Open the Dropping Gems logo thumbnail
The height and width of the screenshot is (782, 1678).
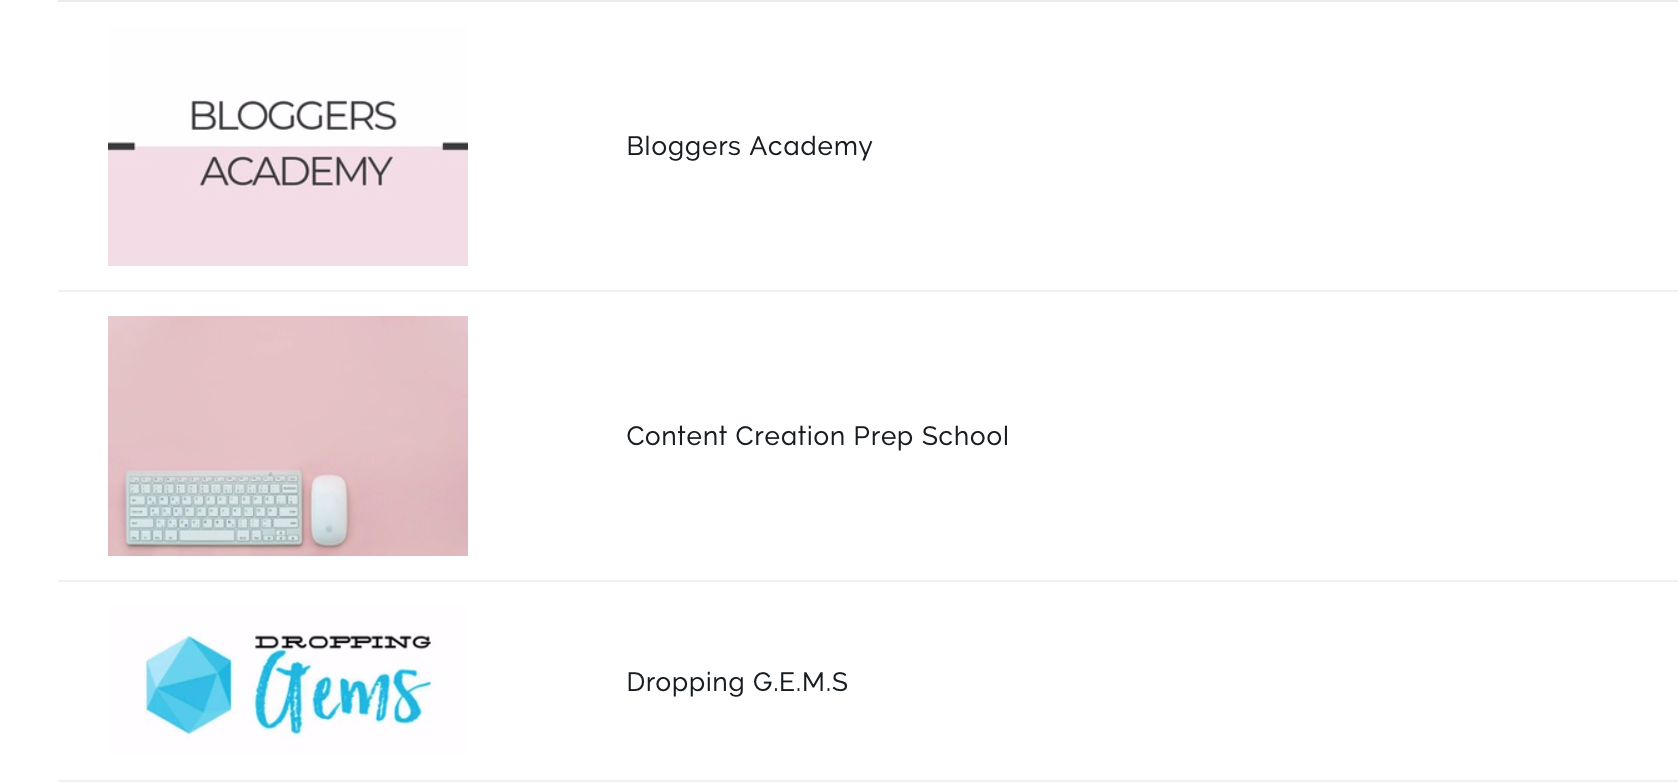pyautogui.click(x=288, y=682)
